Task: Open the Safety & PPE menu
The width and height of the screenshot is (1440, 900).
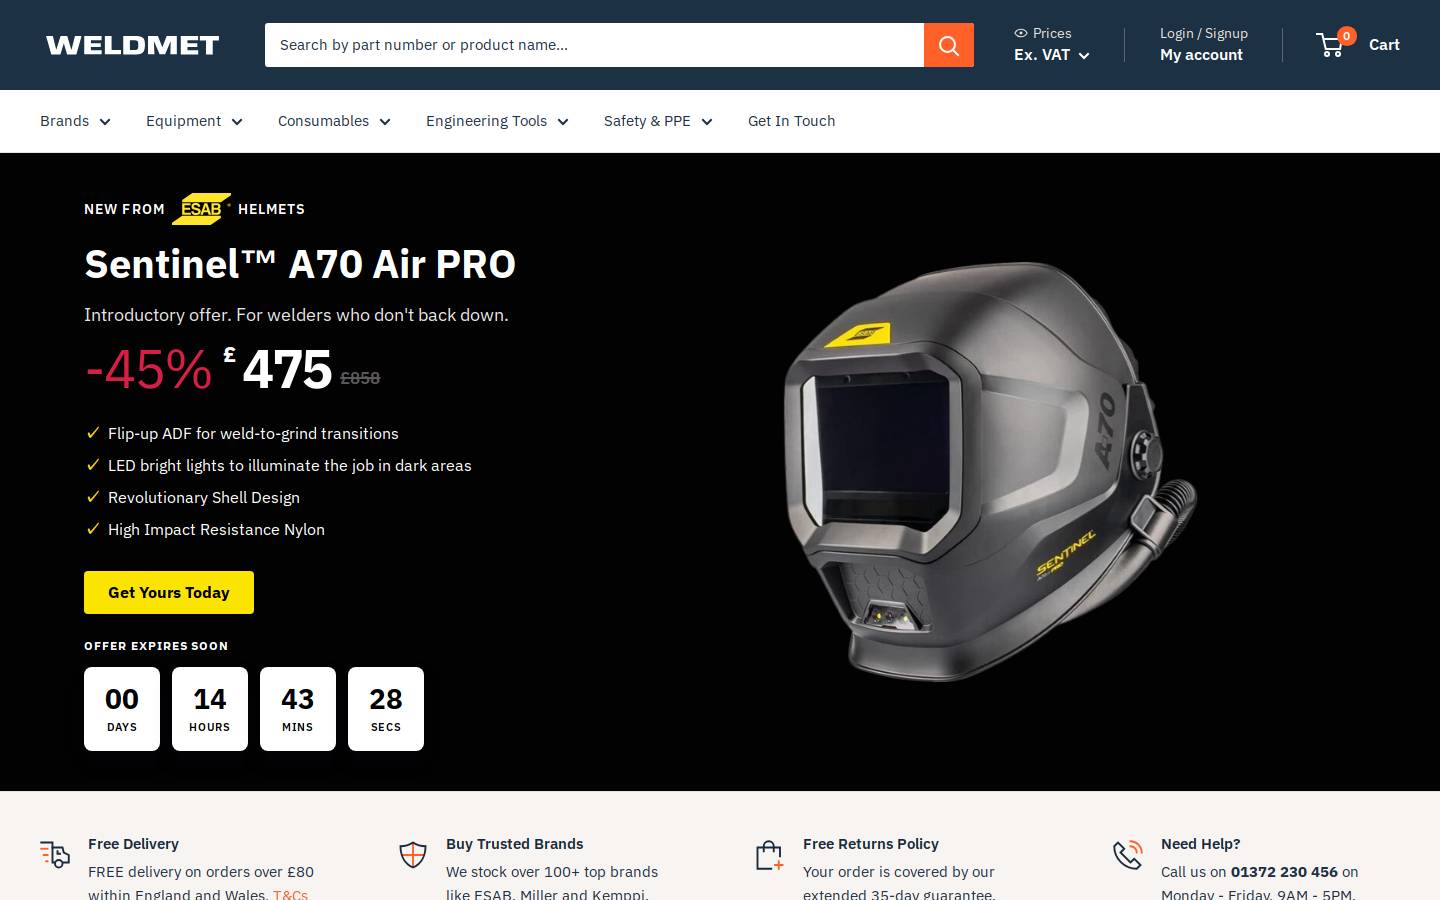Action: pos(658,121)
